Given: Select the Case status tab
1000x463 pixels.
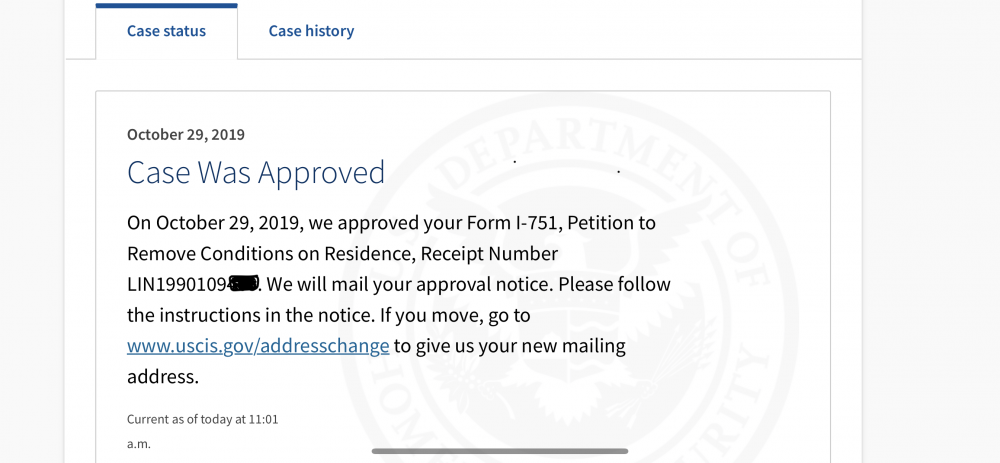Looking at the screenshot, I should (166, 31).
